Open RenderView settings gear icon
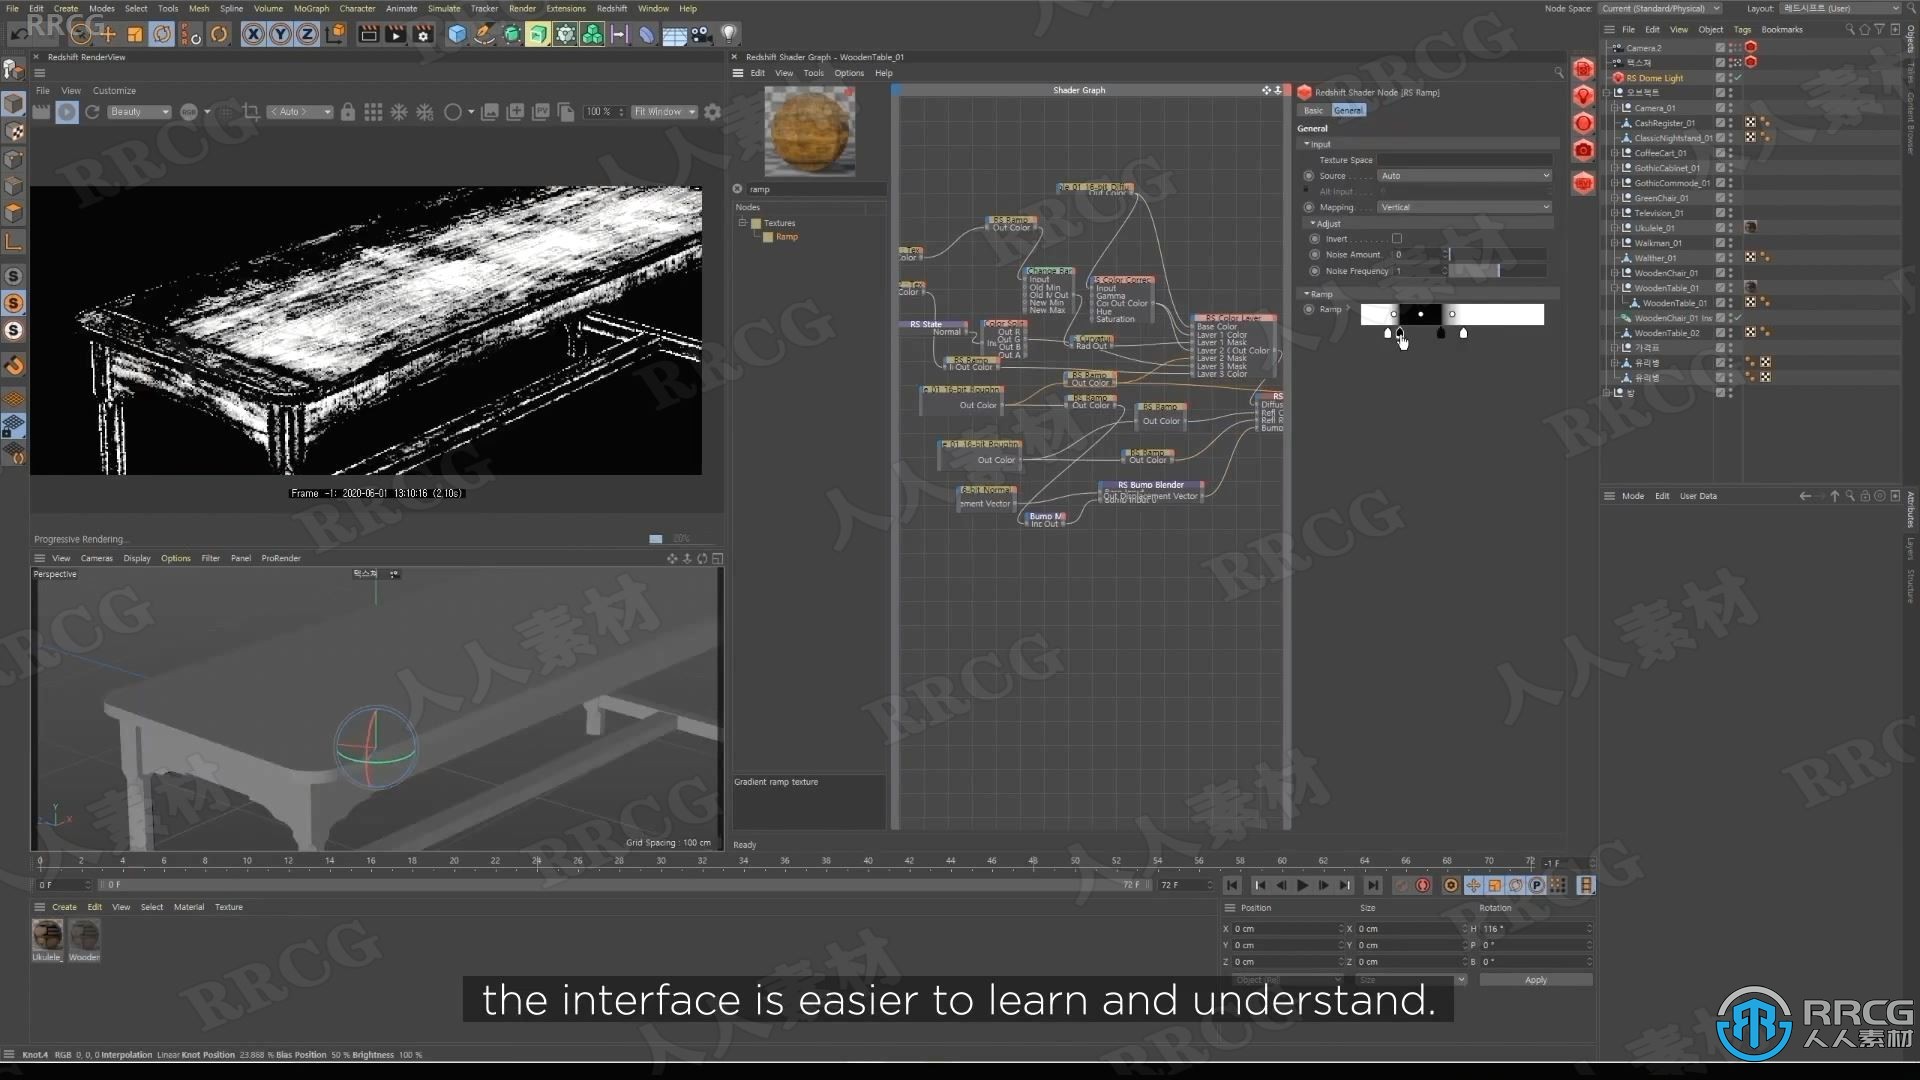Screen dimensions: 1920x1080 click(x=712, y=112)
